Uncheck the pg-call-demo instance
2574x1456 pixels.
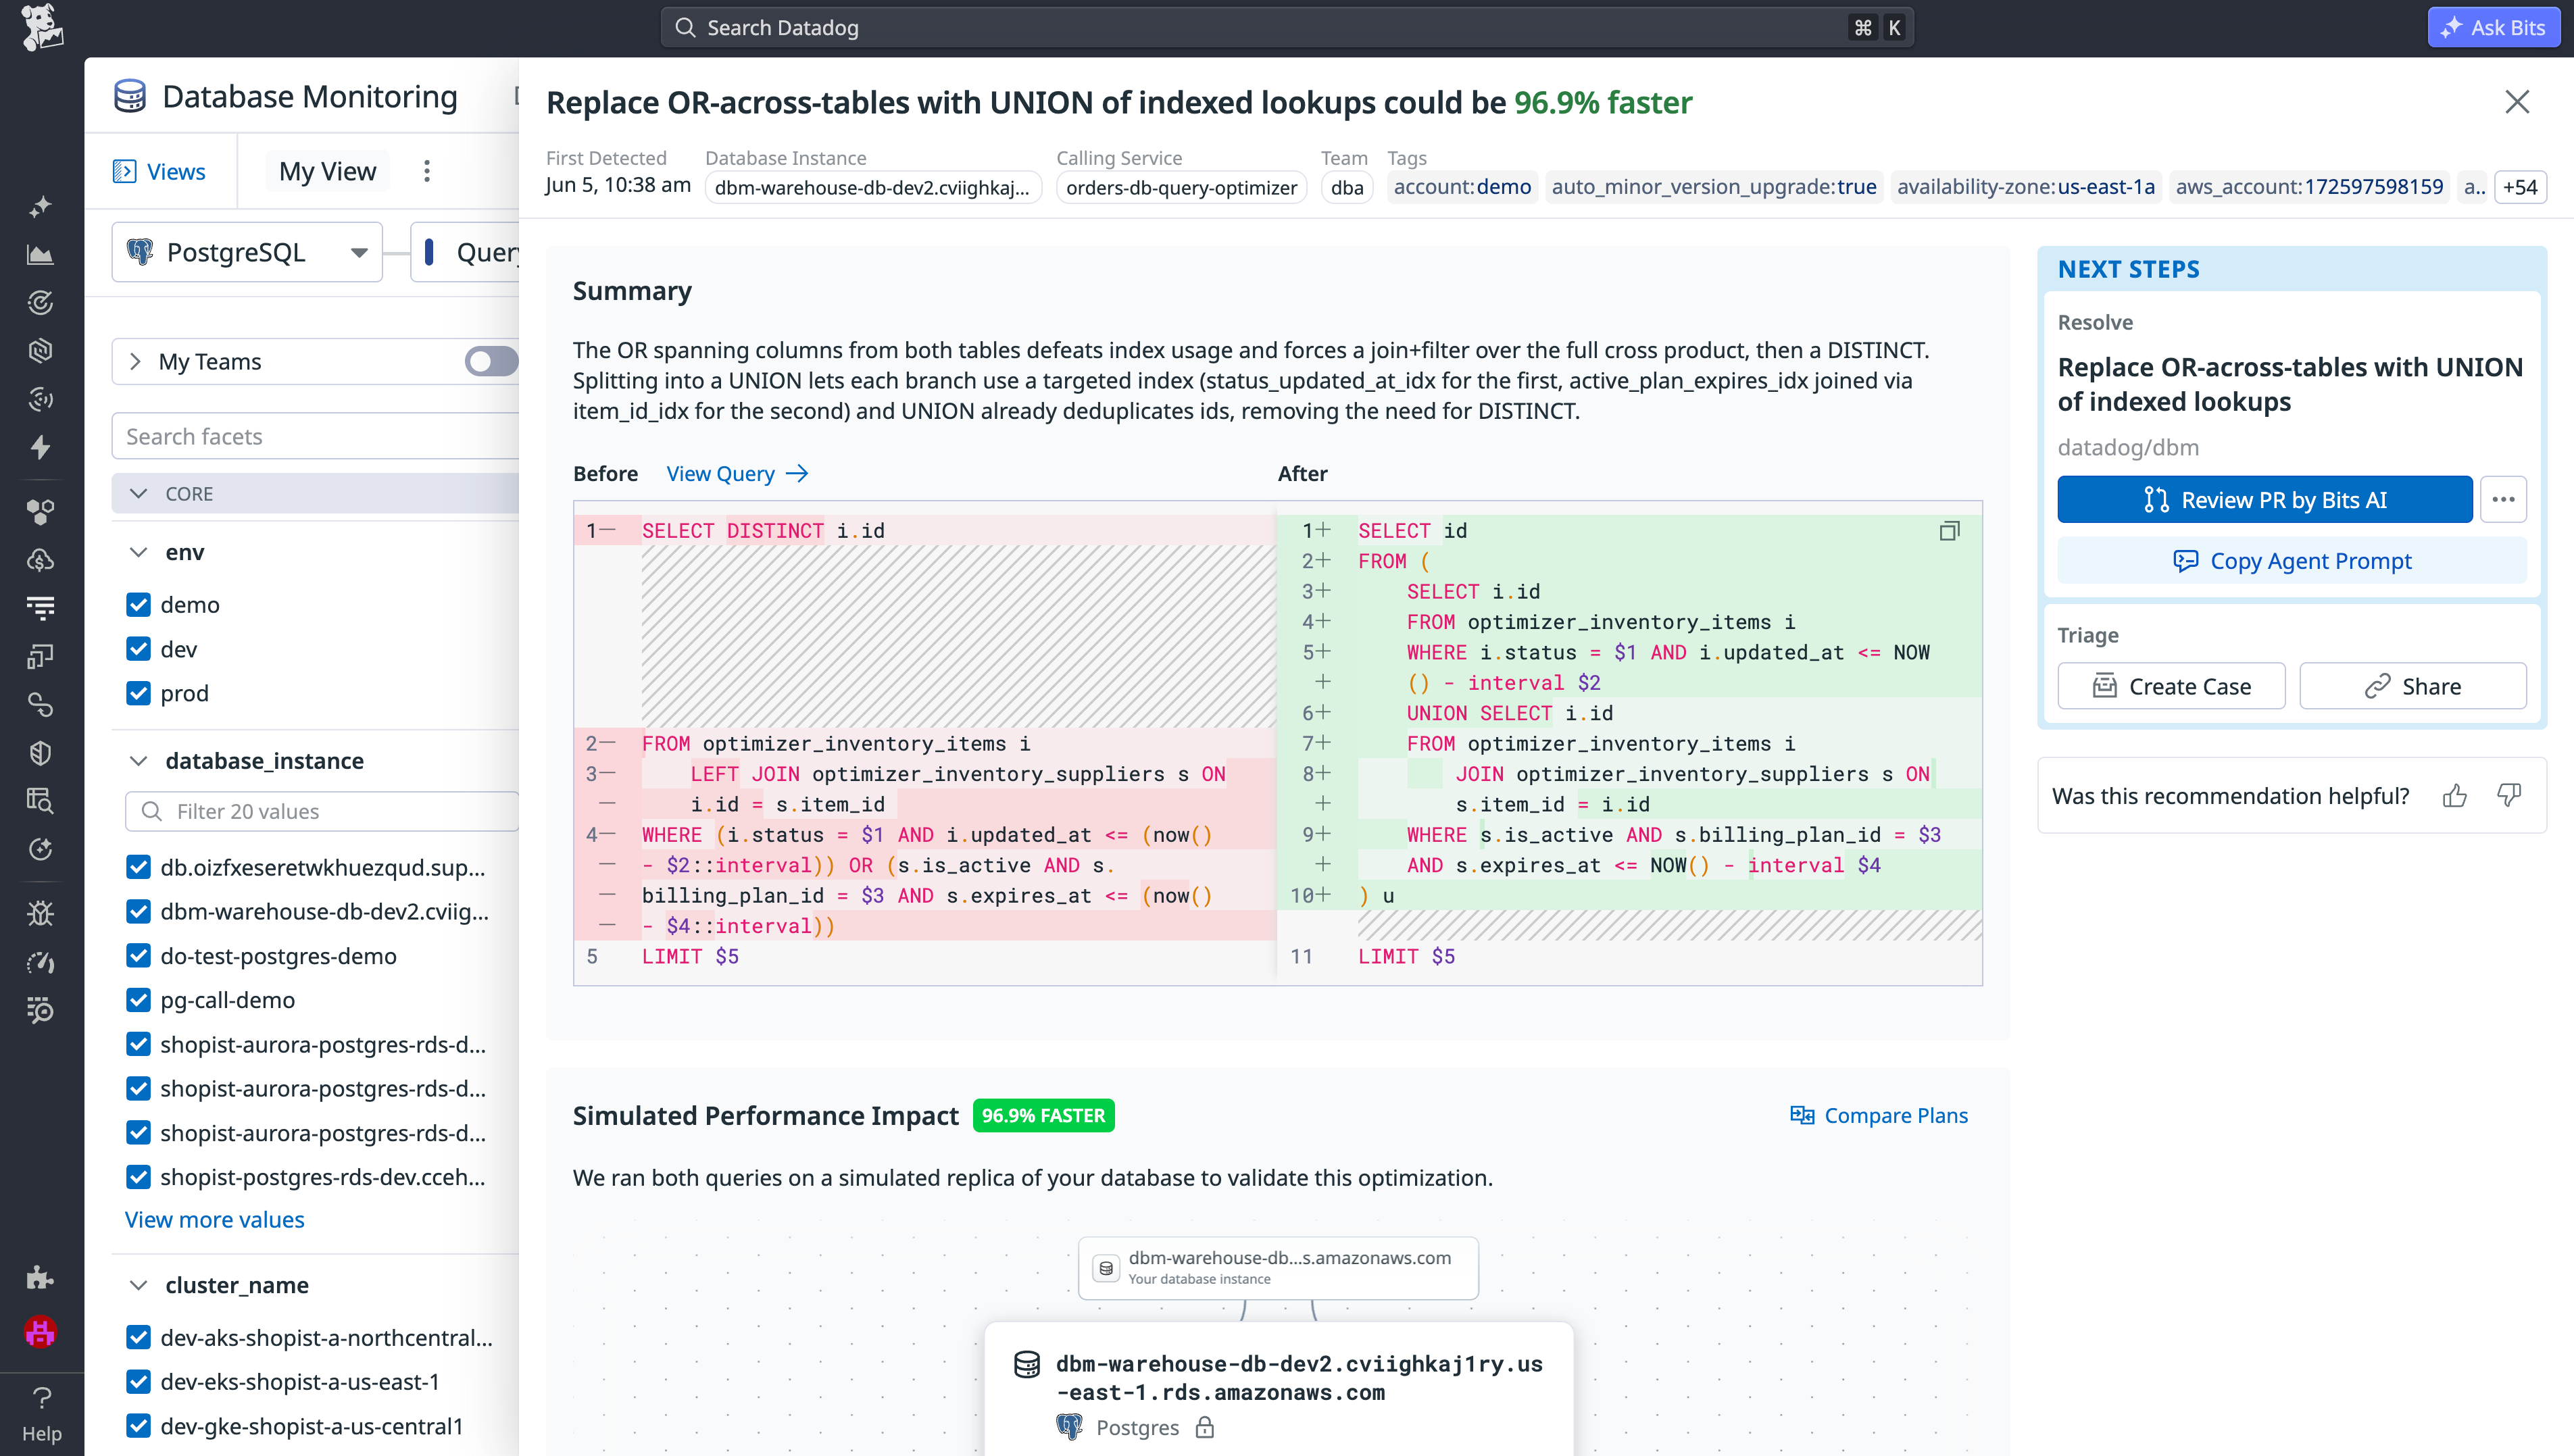click(x=138, y=1000)
